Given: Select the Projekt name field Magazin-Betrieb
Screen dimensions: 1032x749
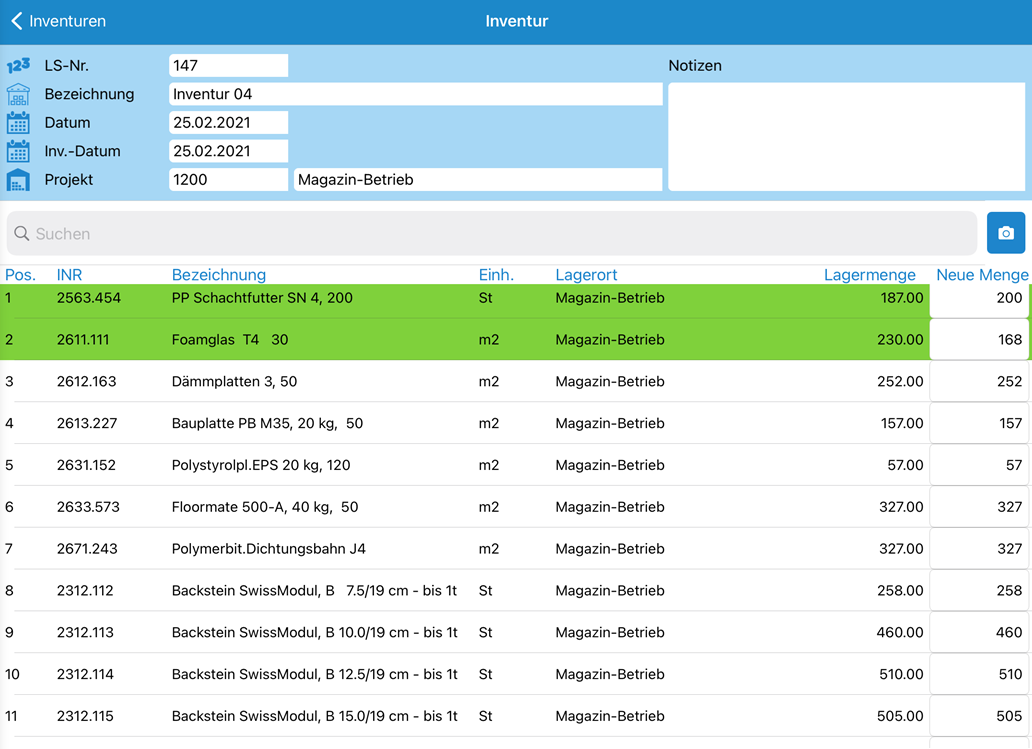Looking at the screenshot, I should click(478, 180).
